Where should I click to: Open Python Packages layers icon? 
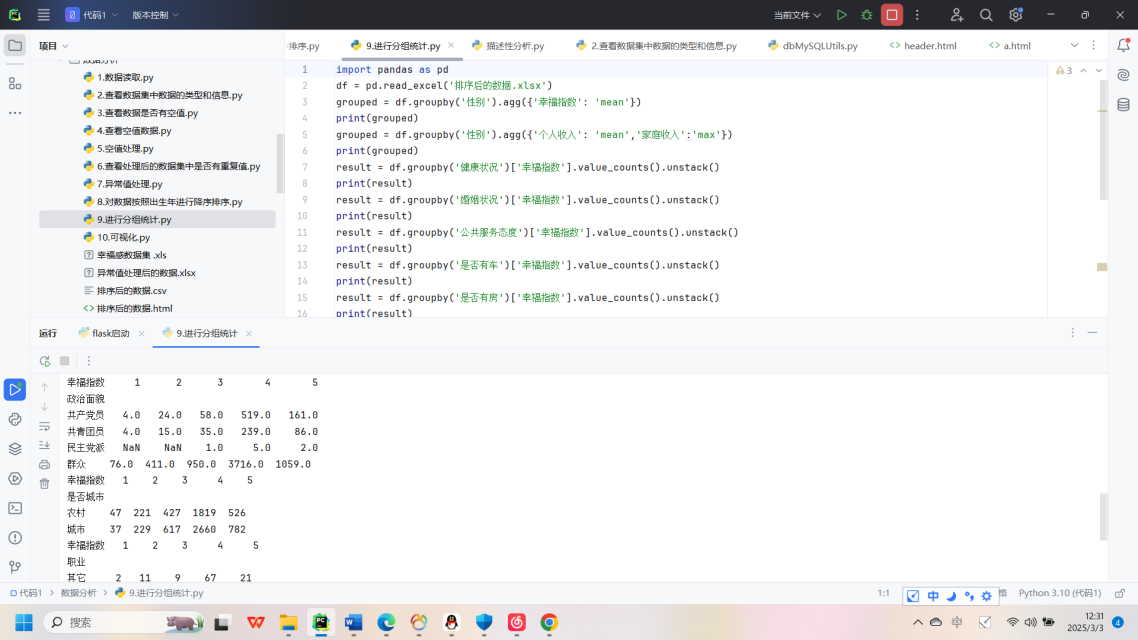[x=15, y=449]
